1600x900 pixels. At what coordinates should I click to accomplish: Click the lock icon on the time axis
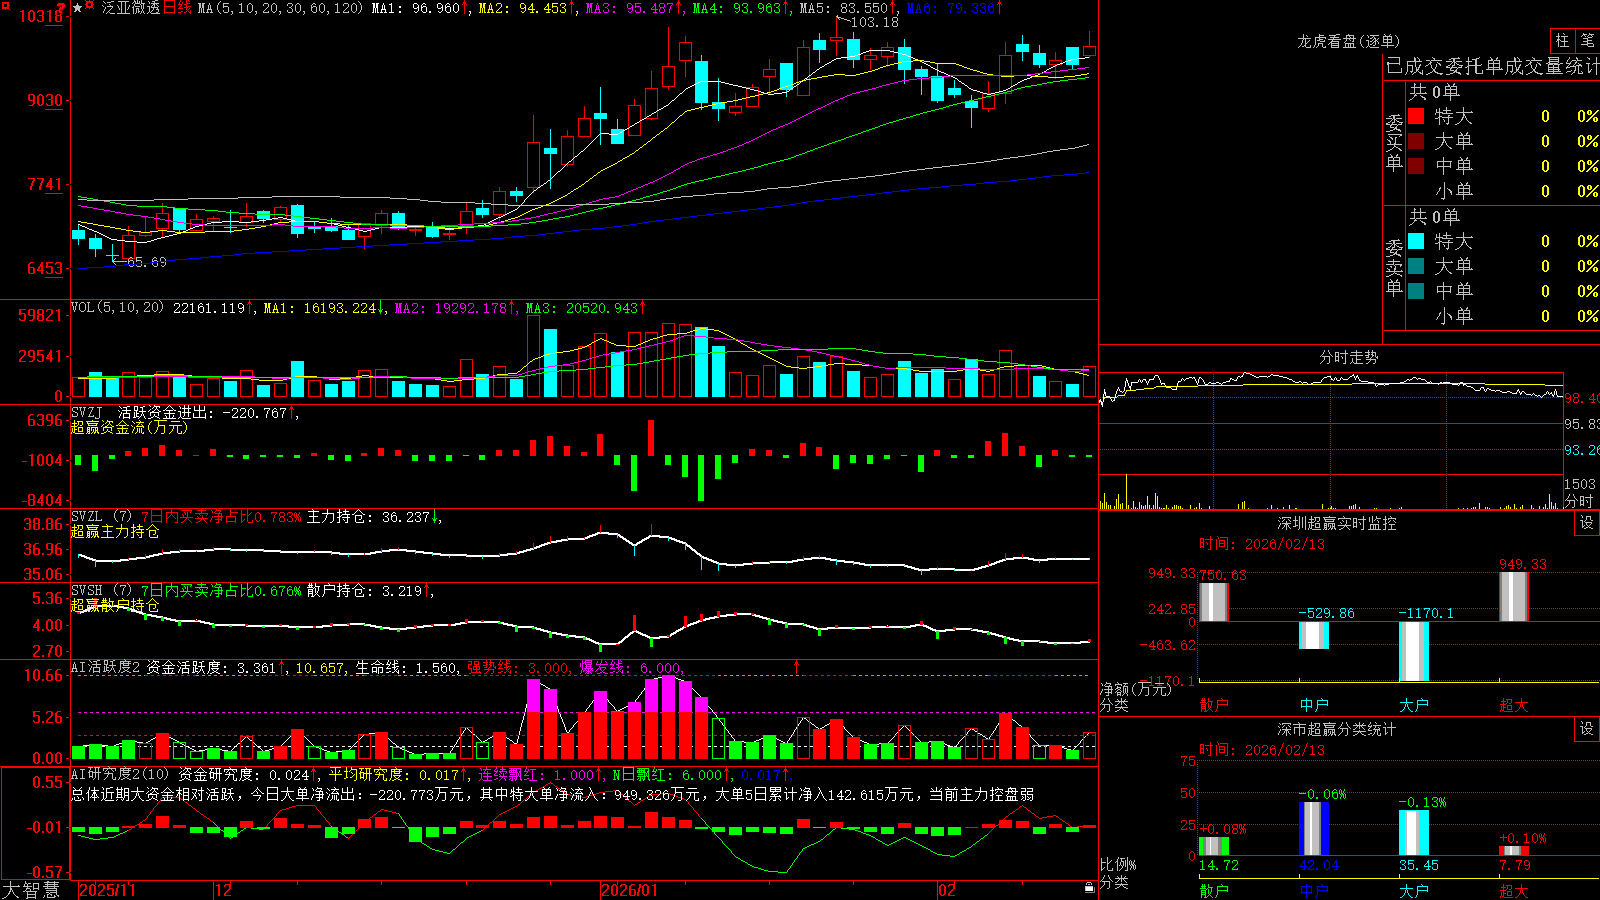pyautogui.click(x=1089, y=888)
